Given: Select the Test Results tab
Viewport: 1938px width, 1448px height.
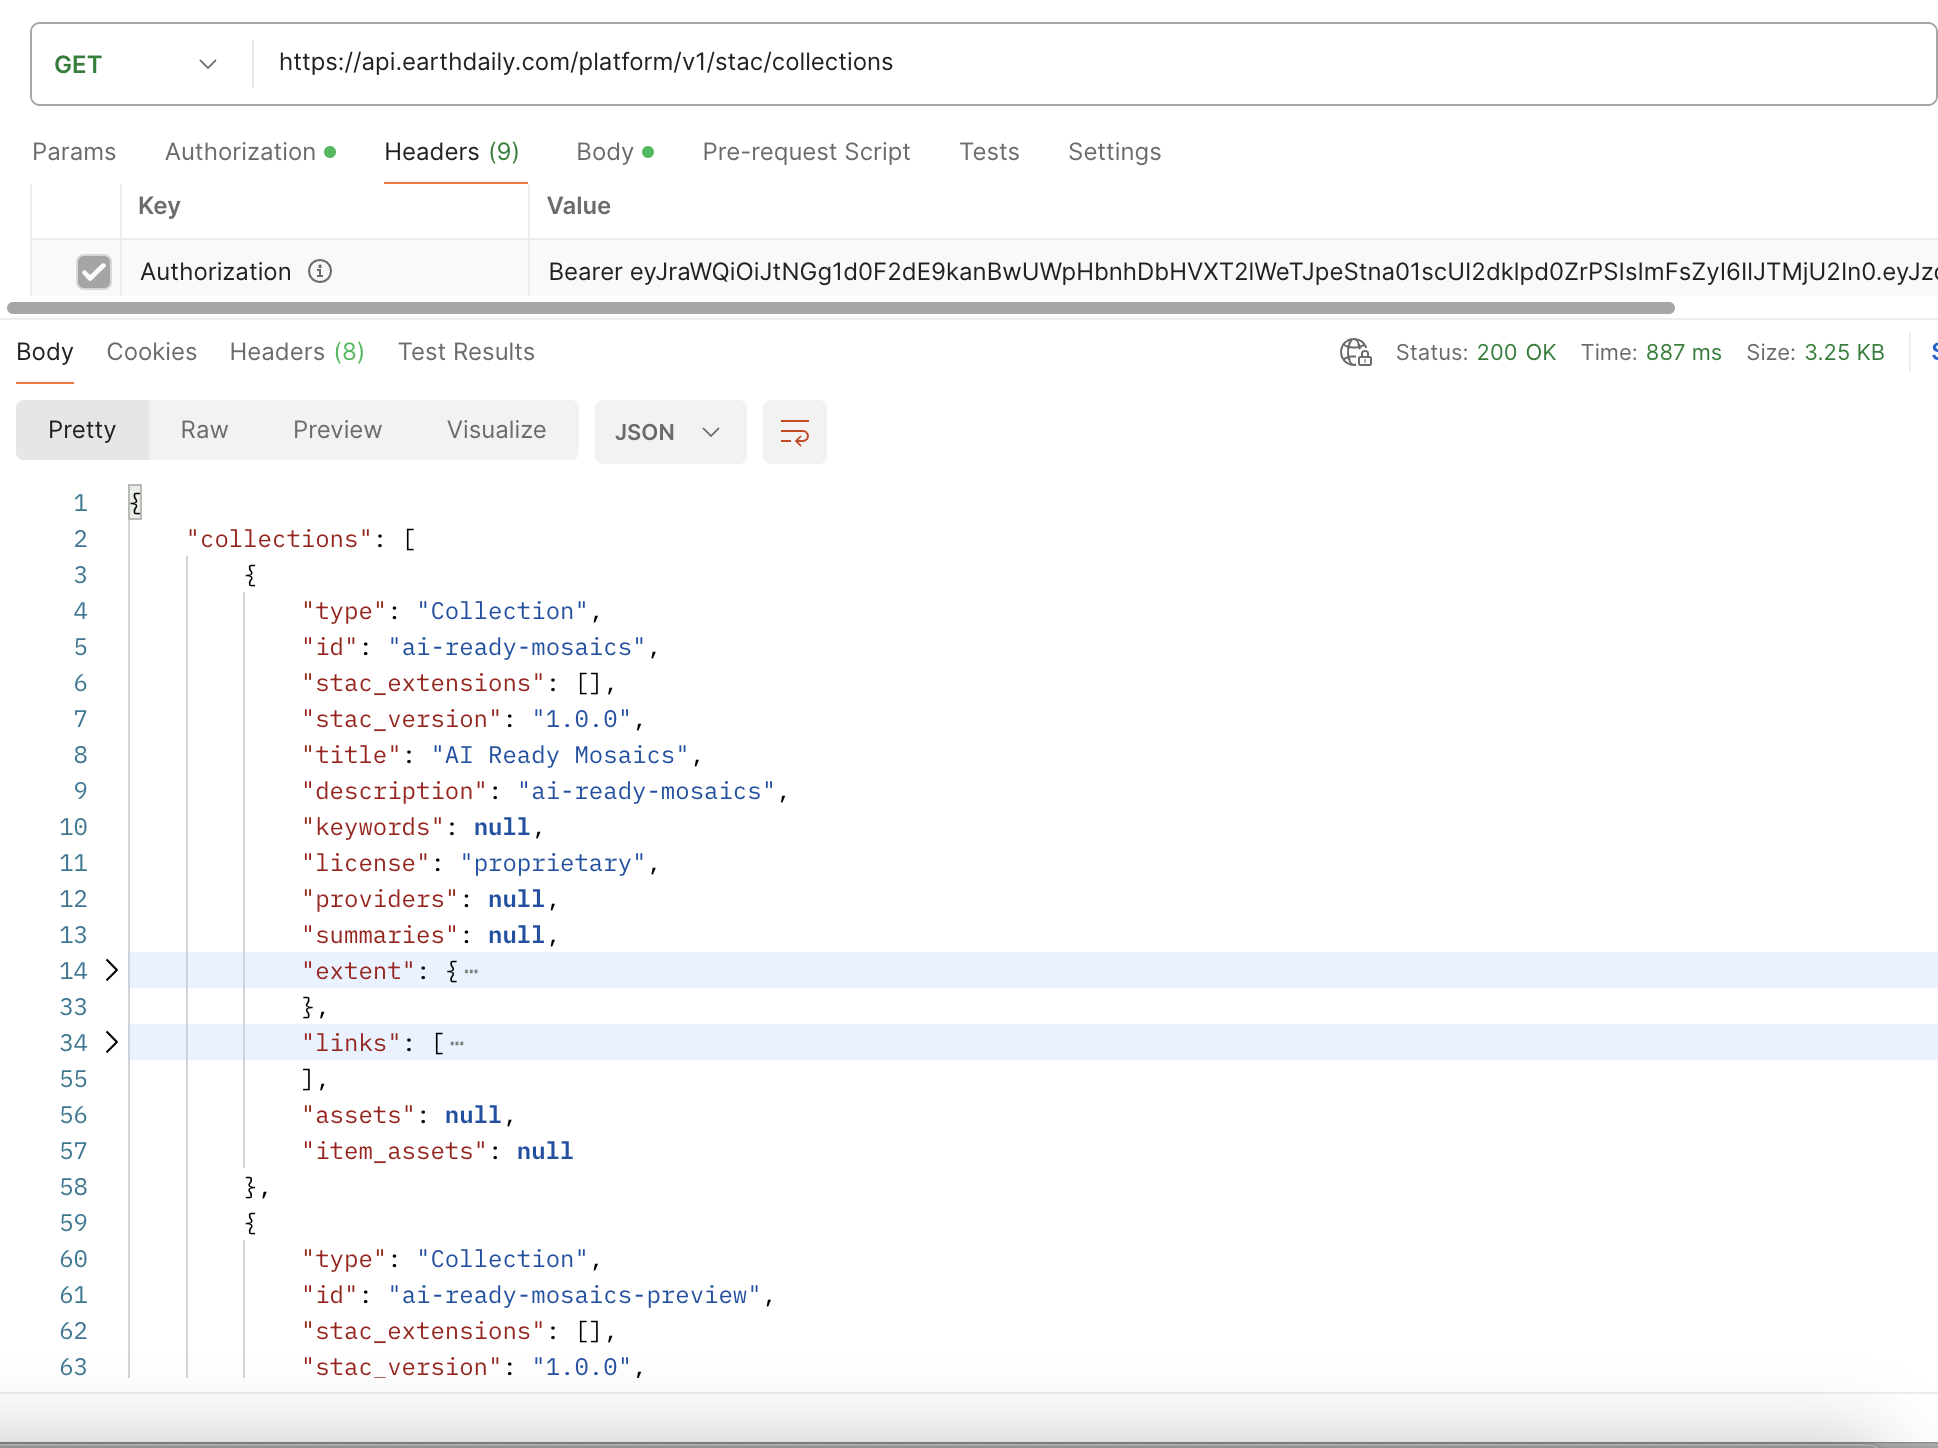Looking at the screenshot, I should pos(465,351).
